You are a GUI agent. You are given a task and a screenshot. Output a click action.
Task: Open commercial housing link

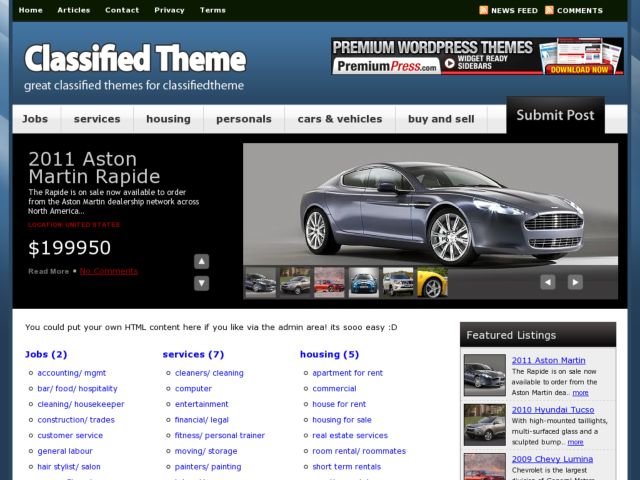[334, 389]
